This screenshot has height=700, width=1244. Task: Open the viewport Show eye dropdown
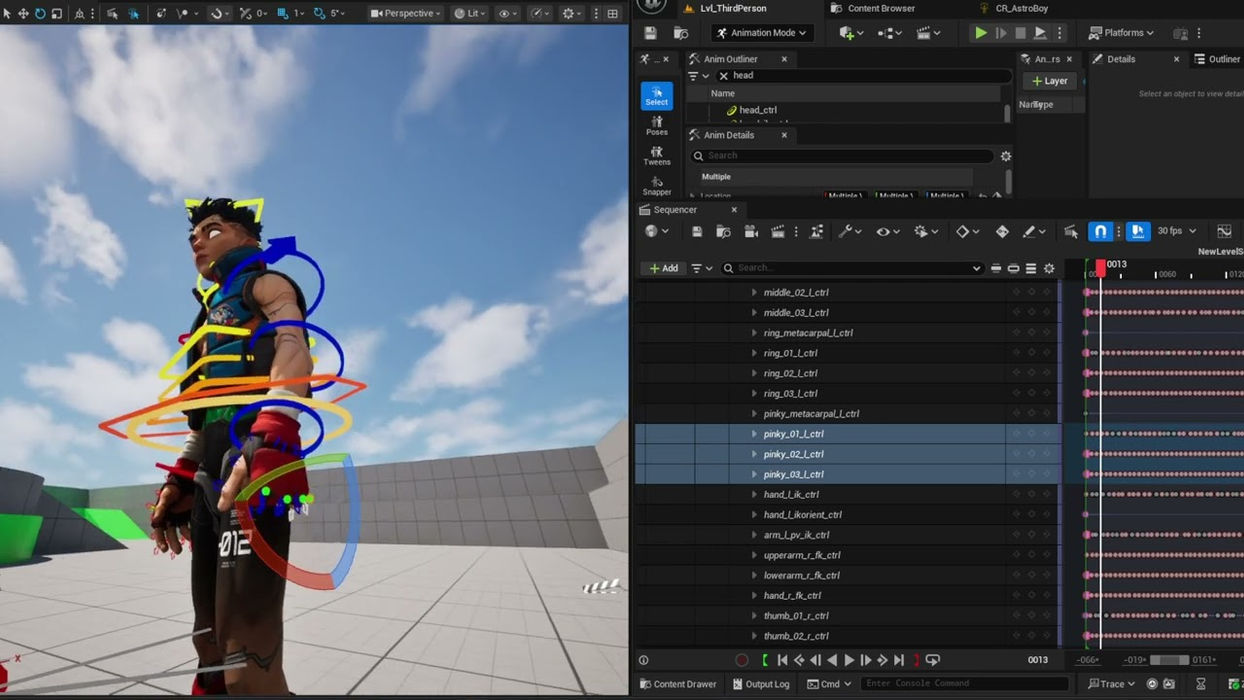(508, 14)
